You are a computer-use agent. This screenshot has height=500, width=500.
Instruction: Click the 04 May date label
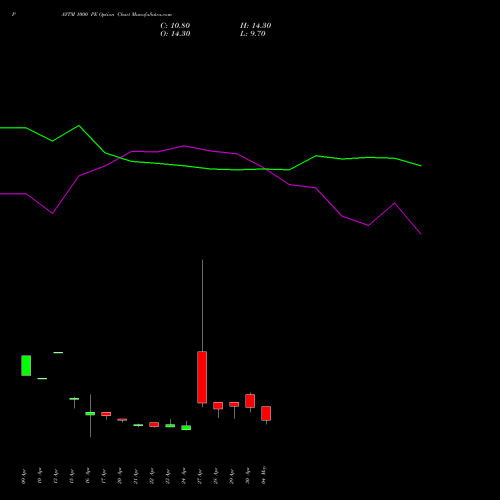(264, 475)
